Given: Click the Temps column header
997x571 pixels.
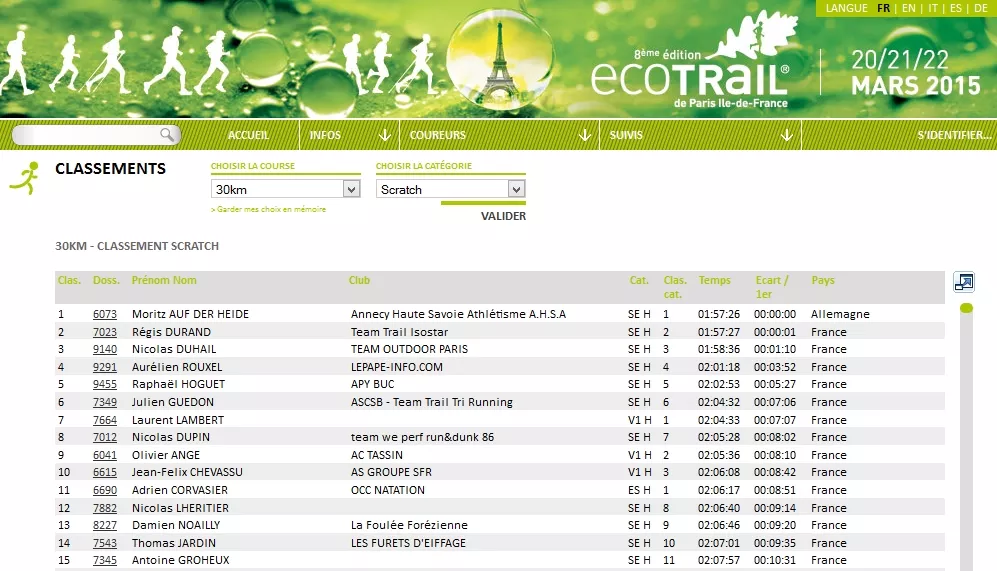Looking at the screenshot, I should click(x=715, y=280).
